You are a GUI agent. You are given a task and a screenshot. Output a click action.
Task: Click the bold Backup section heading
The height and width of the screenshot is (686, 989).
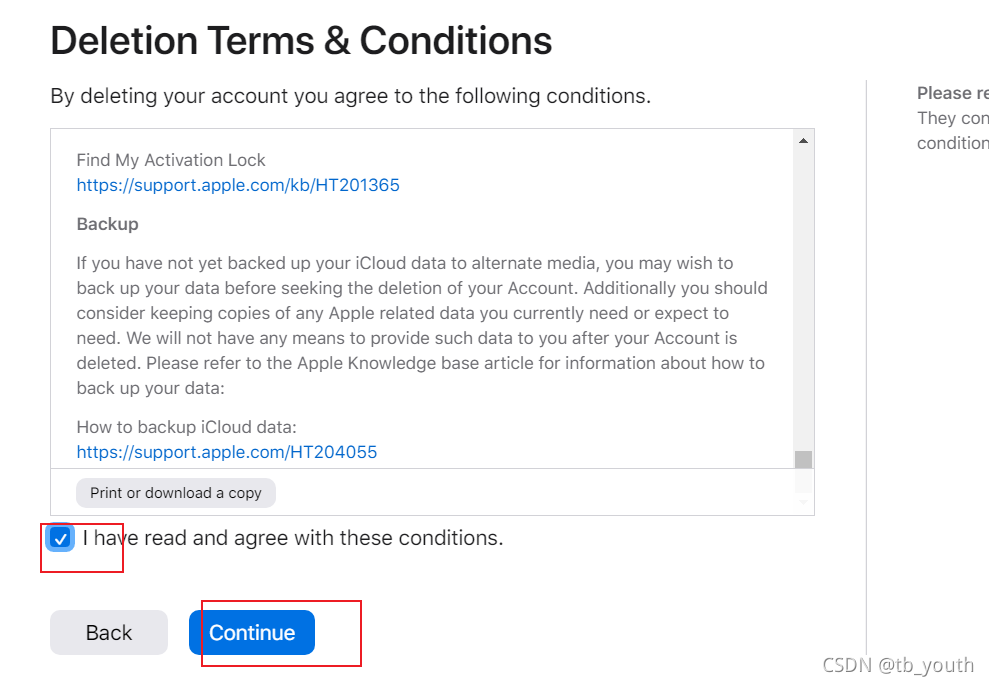coord(108,224)
